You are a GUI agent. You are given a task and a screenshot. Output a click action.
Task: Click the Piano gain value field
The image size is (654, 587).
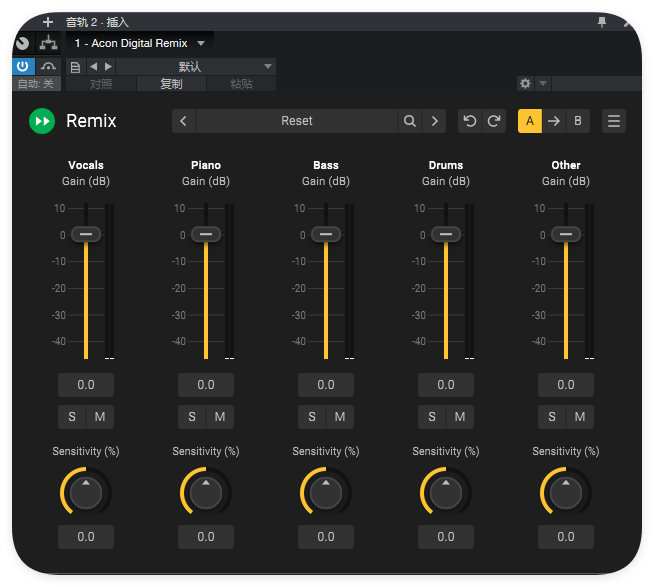point(206,385)
